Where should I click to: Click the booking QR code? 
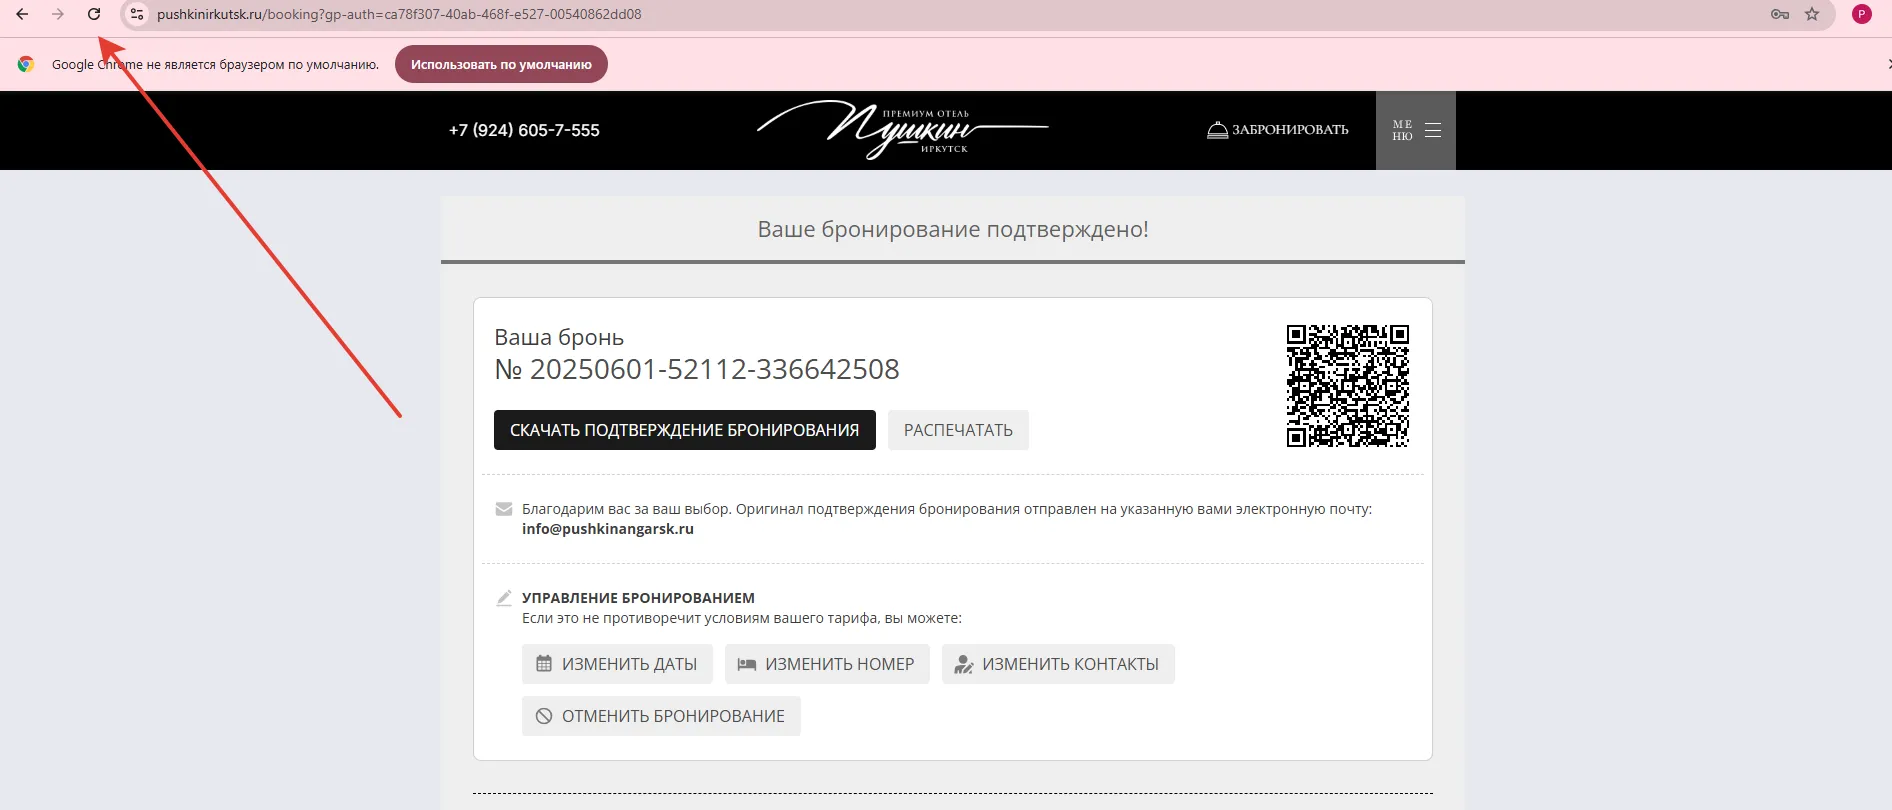tap(1348, 386)
